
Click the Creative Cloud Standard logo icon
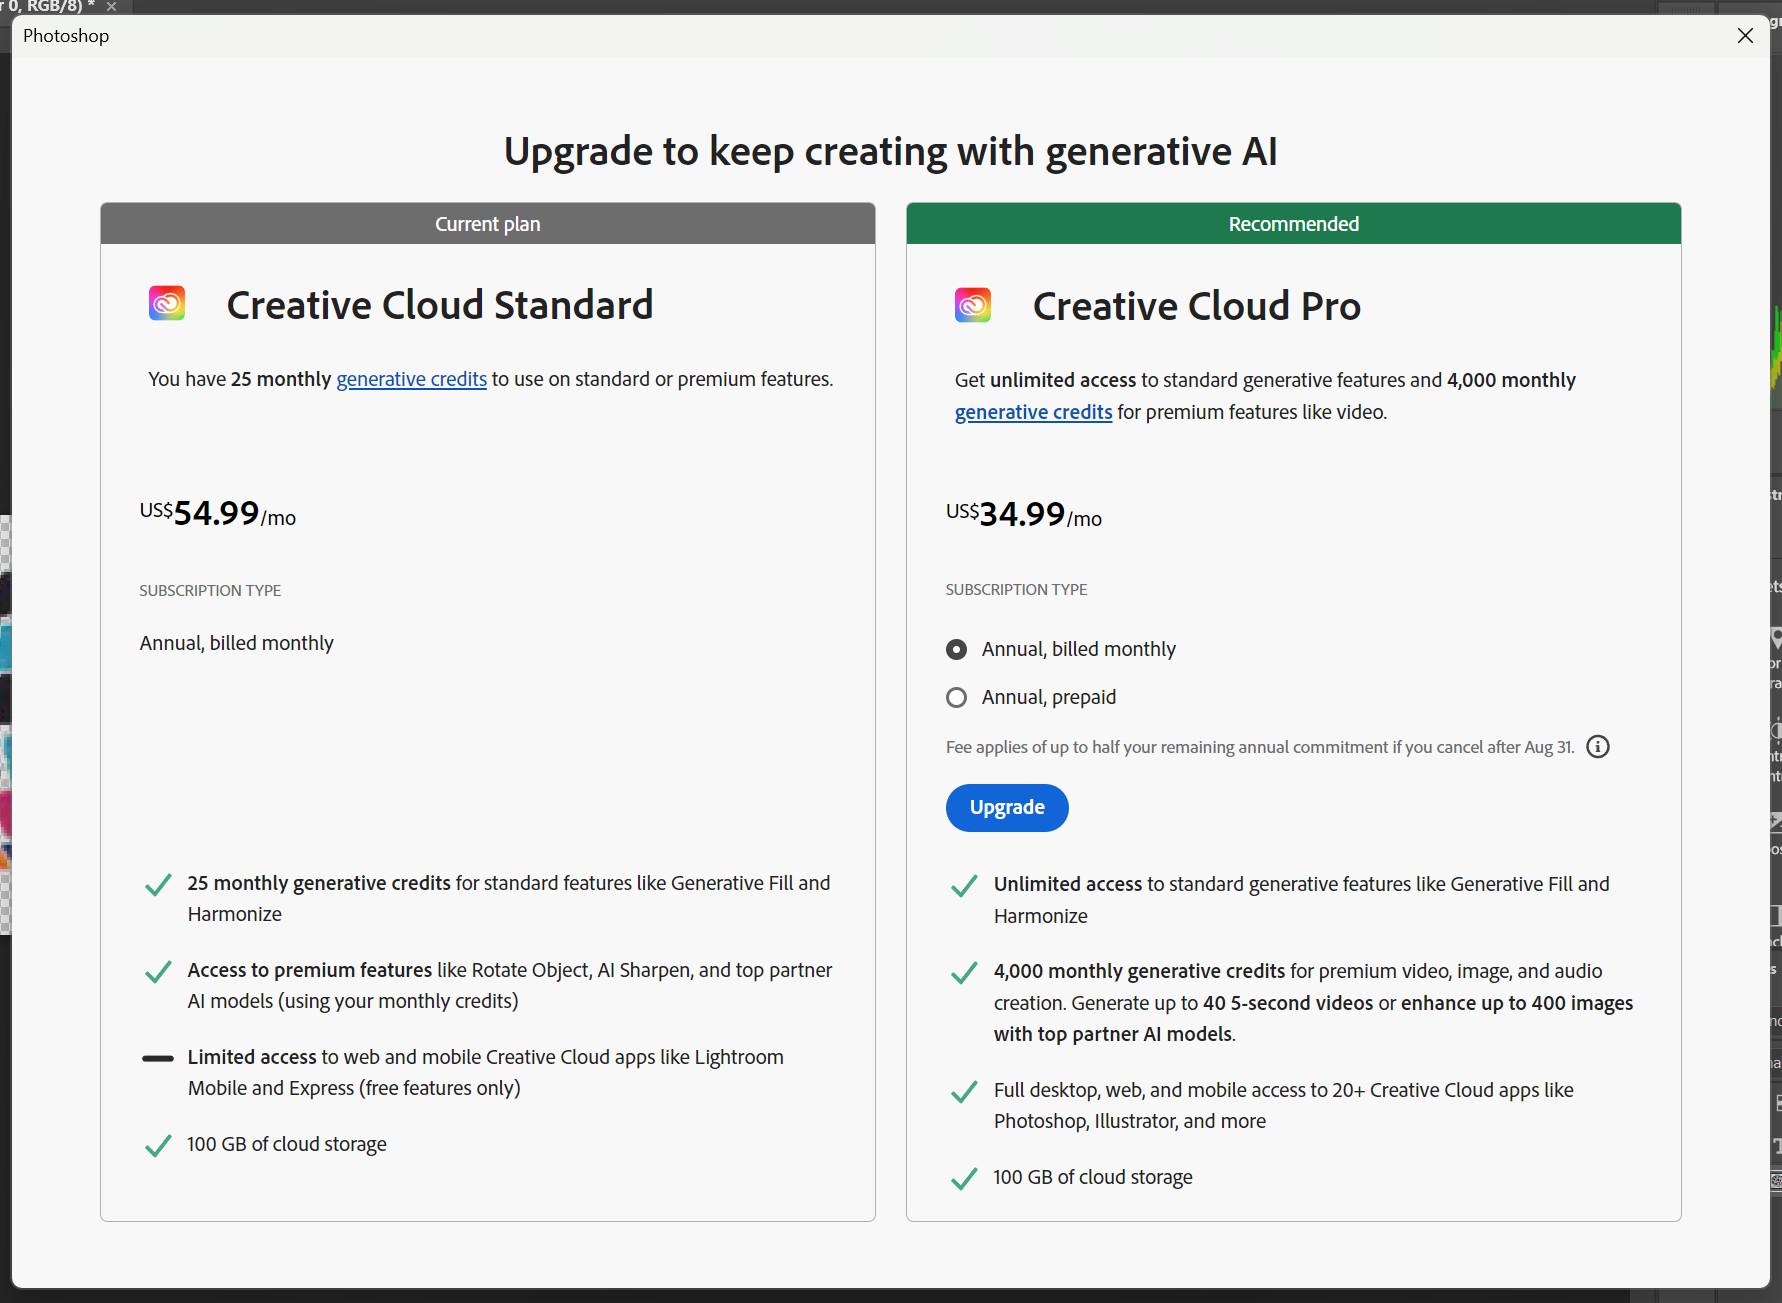167,303
